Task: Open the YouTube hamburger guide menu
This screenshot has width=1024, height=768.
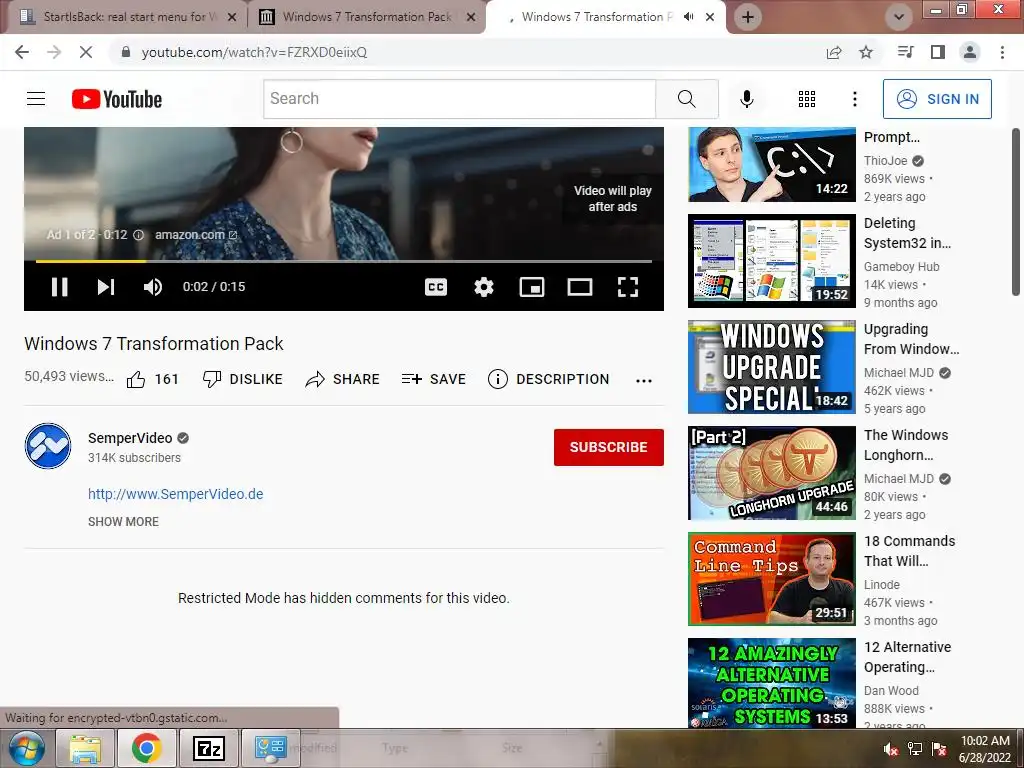Action: 36,99
